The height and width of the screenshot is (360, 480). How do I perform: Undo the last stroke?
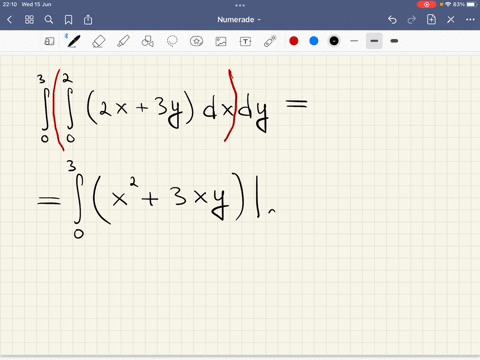pos(392,20)
